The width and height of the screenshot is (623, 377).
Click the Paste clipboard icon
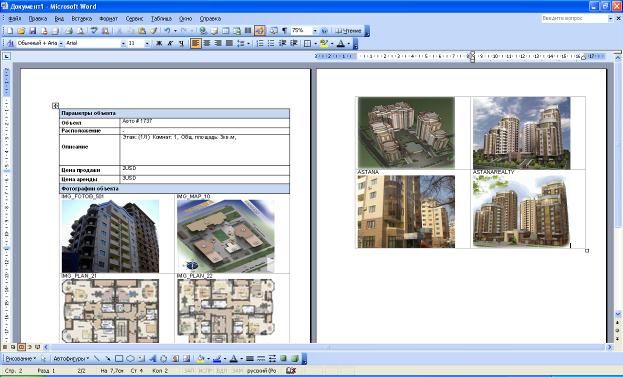142,31
